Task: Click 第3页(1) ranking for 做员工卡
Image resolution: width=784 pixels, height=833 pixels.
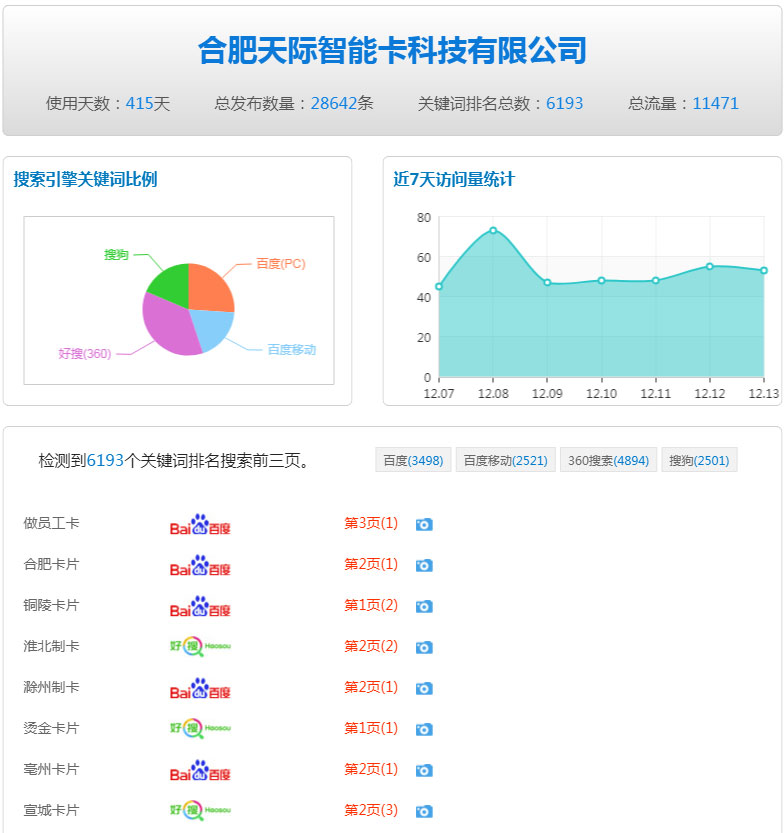Action: pos(371,524)
